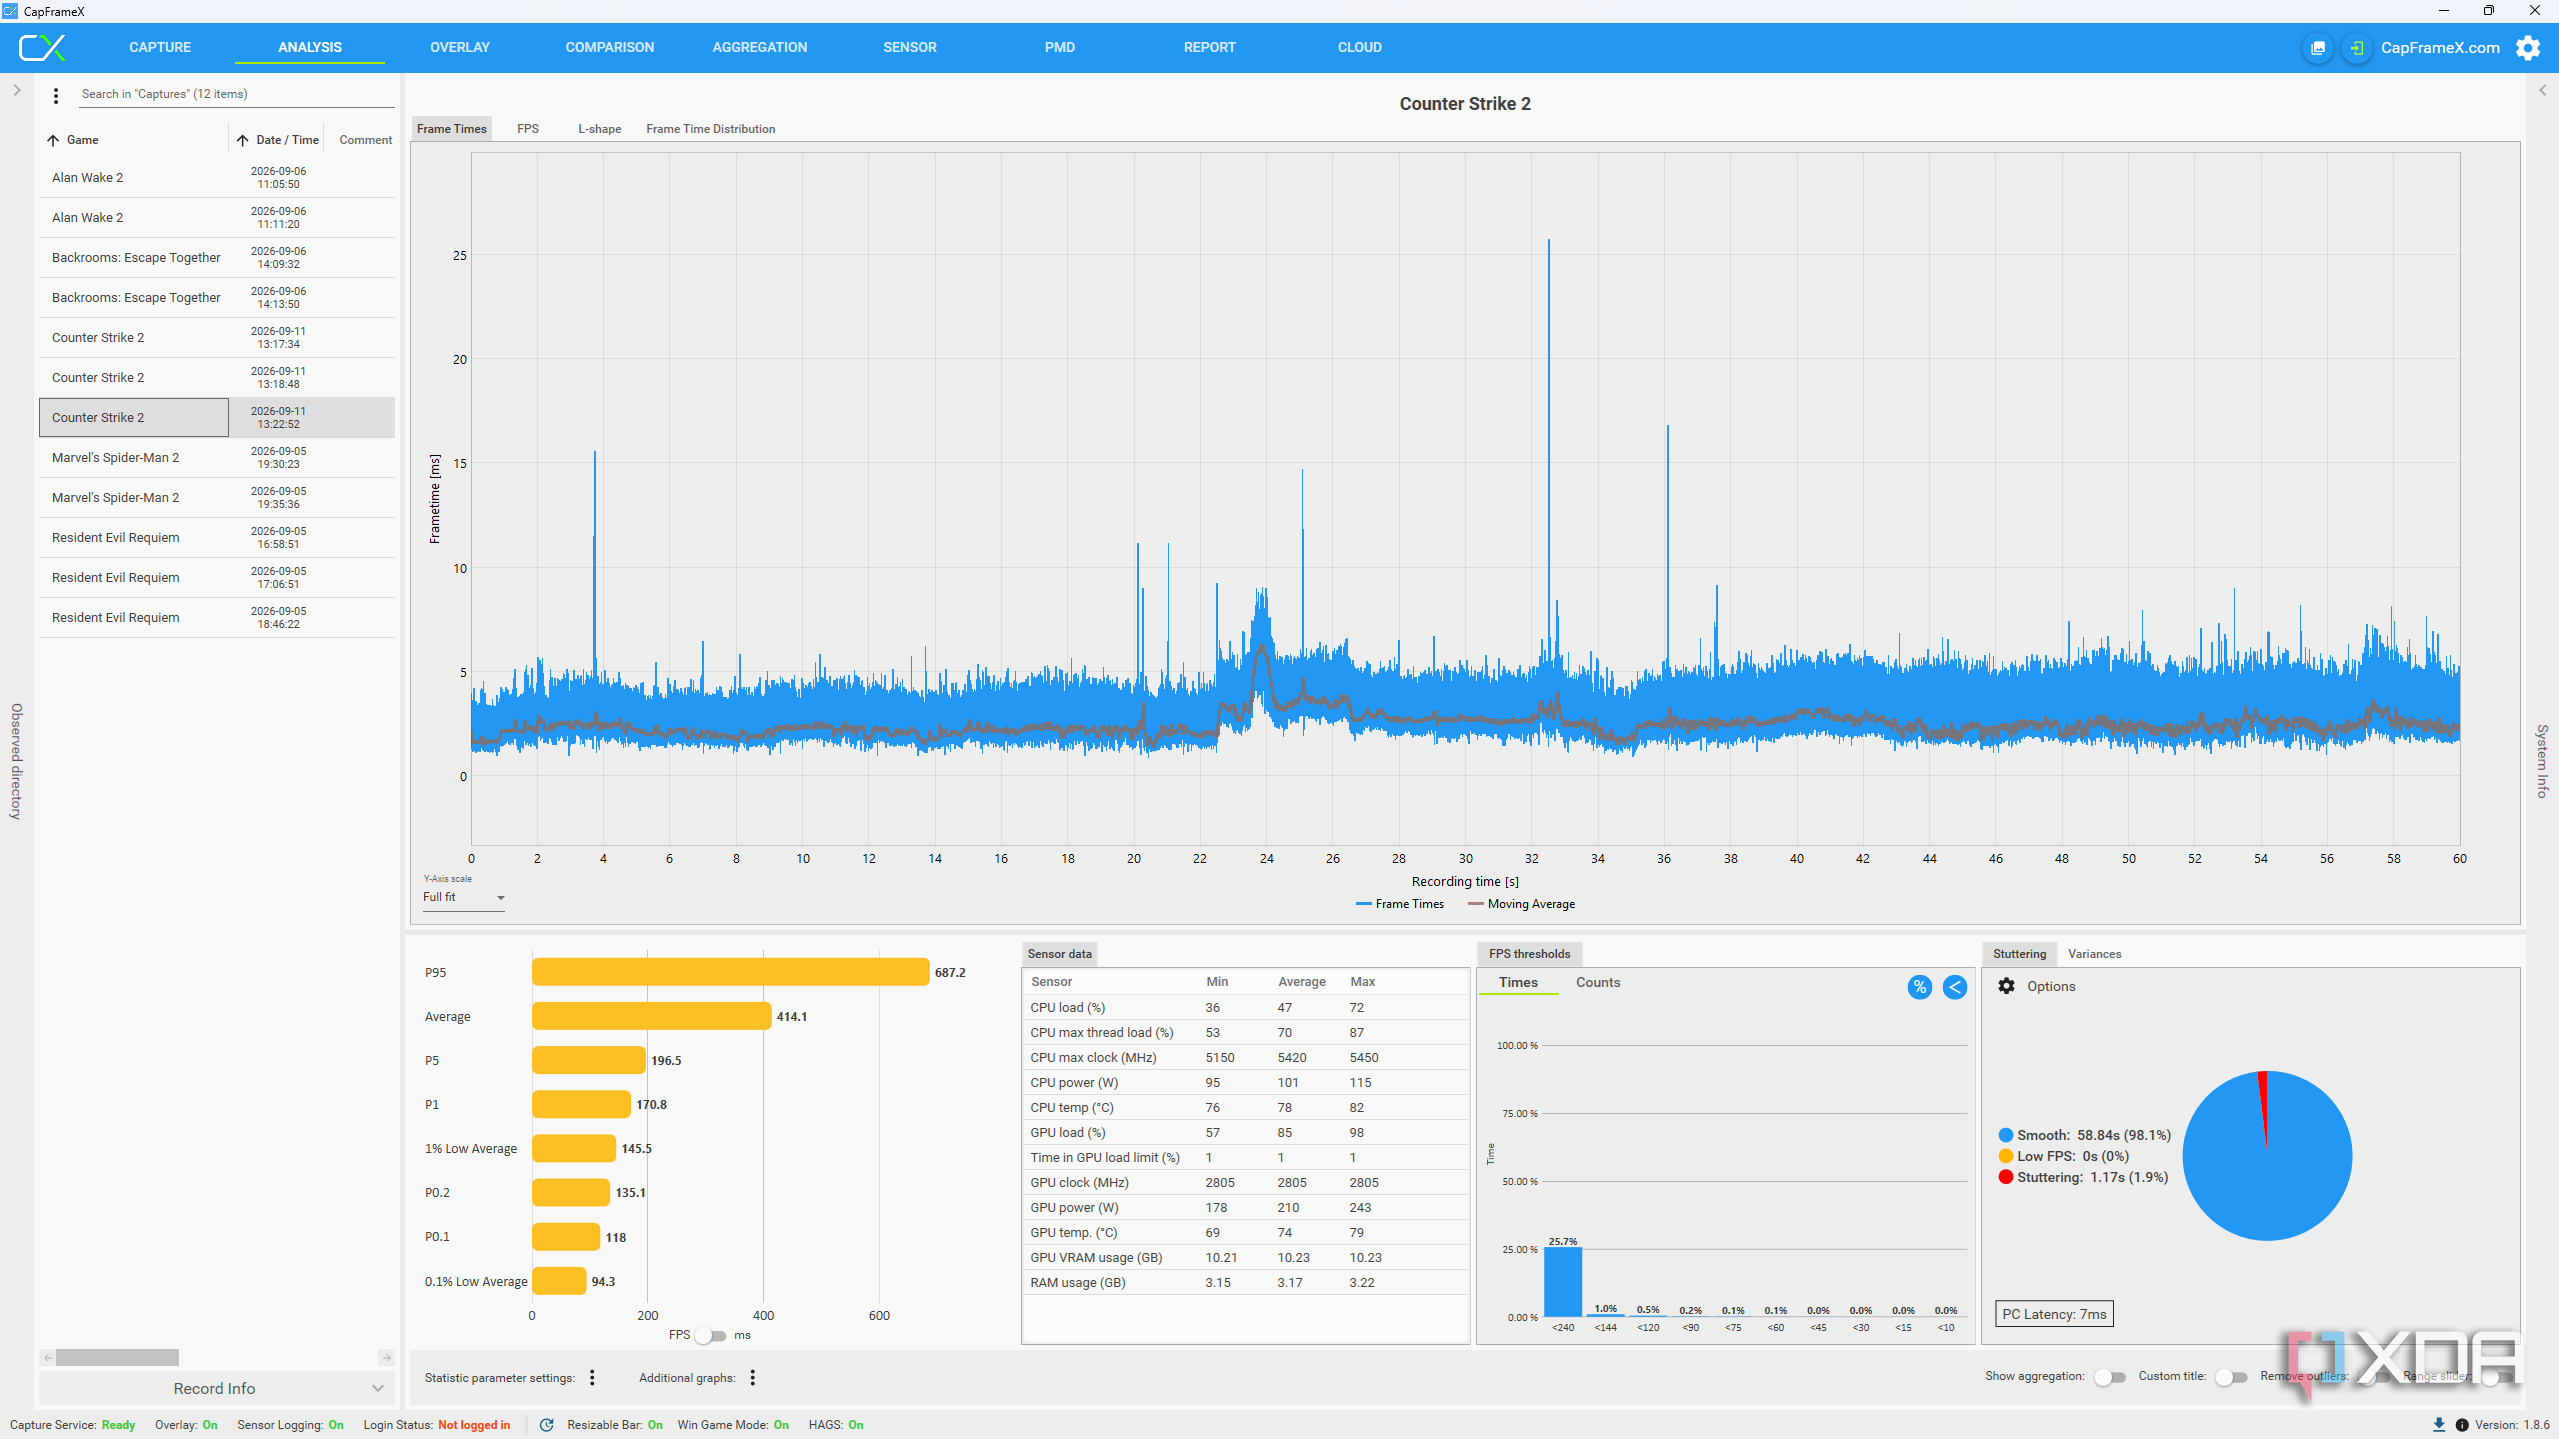Viewport: 2559px width, 1439px height.
Task: Select Backrooms: Escape Together capture from 14:09:32
Action: click(x=216, y=258)
